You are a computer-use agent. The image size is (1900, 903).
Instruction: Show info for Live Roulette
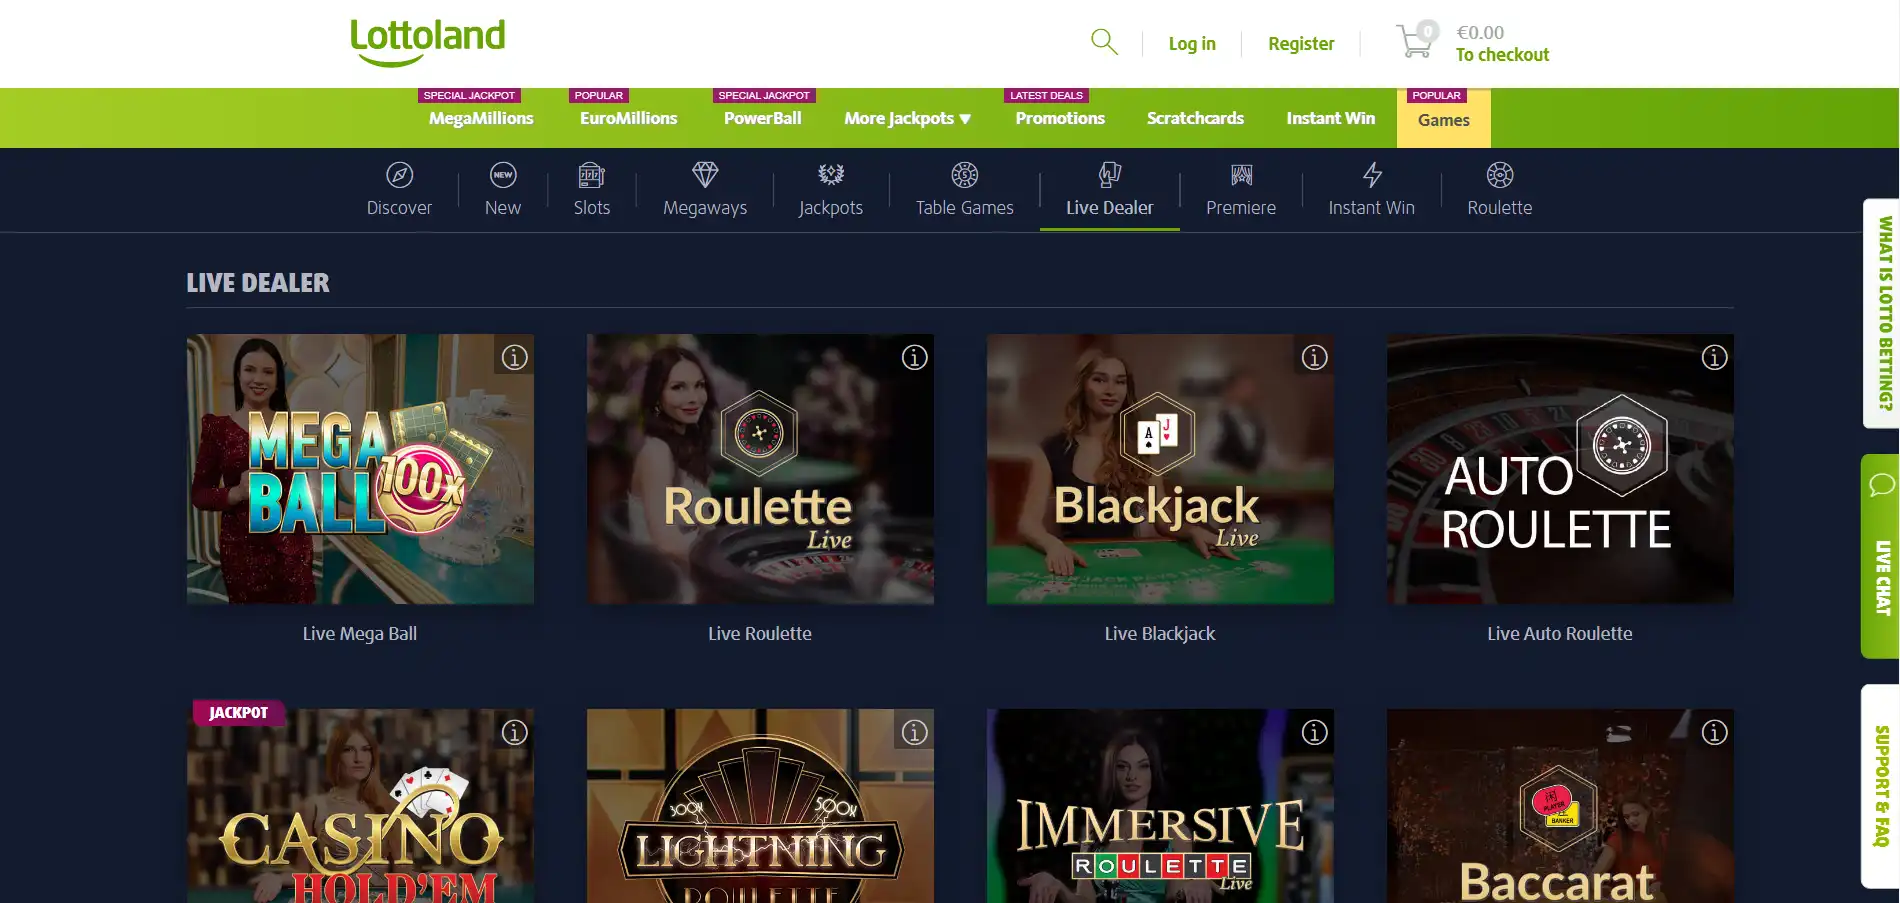915,357
